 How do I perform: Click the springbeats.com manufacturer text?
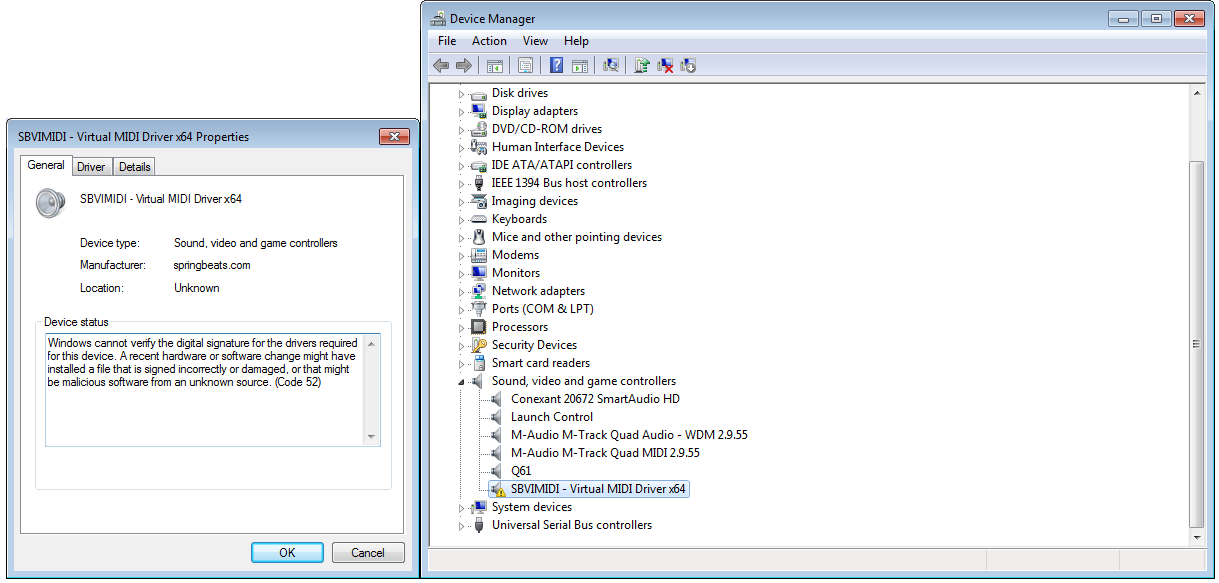point(212,265)
